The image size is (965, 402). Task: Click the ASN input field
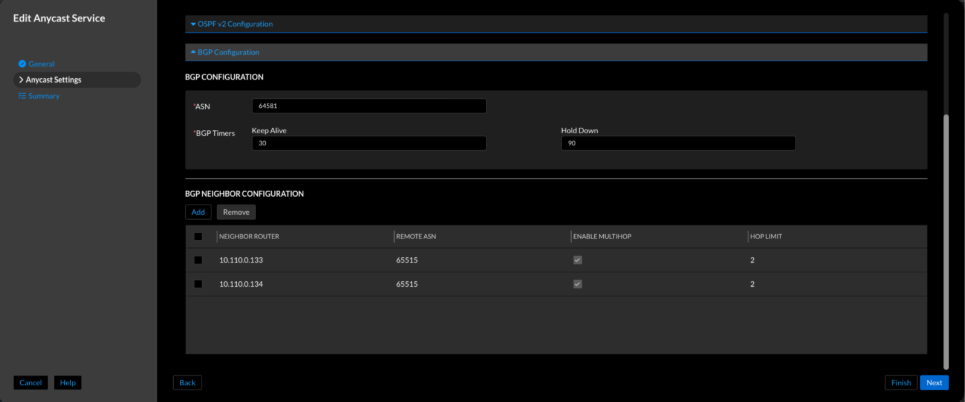[x=369, y=106]
